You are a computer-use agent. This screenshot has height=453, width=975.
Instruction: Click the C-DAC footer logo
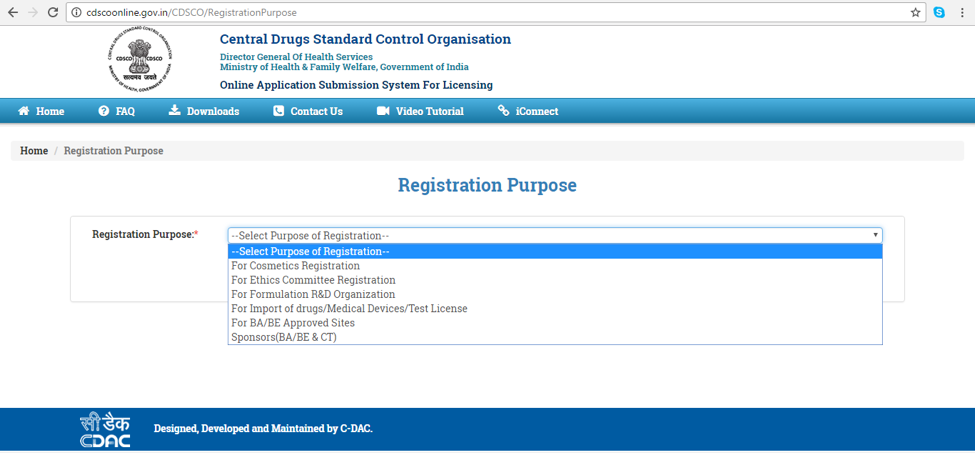tap(105, 429)
